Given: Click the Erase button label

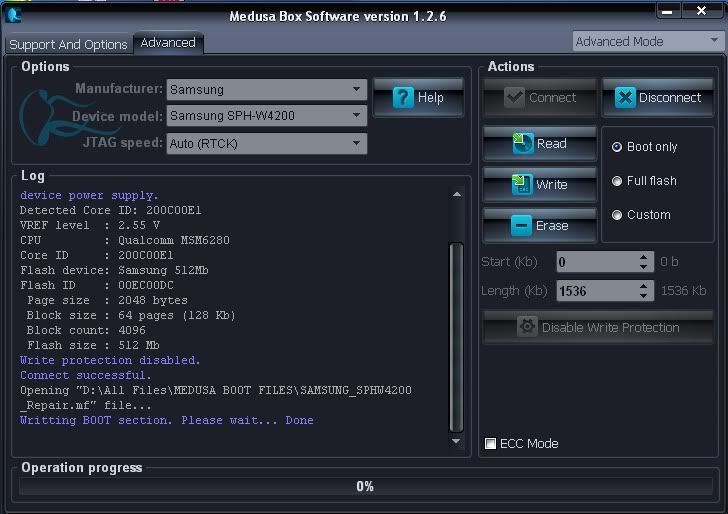Looking at the screenshot, I should point(552,226).
